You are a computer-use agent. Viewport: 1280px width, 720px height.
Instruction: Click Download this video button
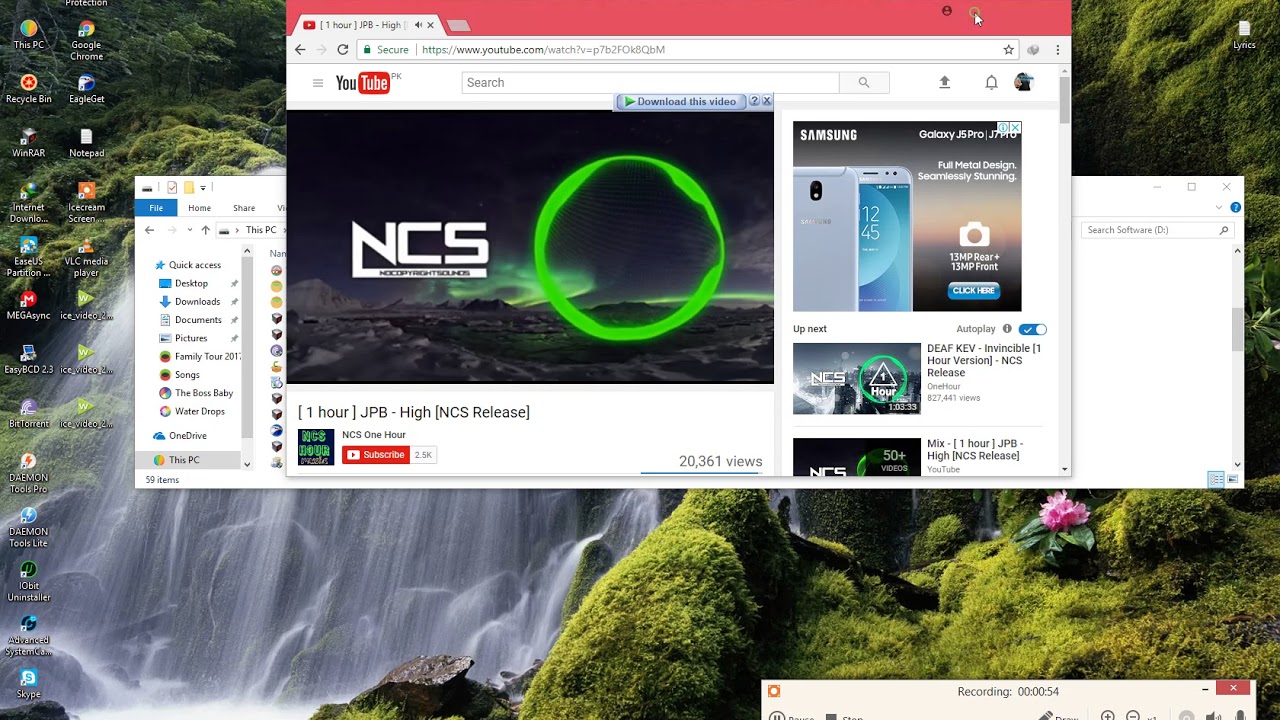pos(680,102)
